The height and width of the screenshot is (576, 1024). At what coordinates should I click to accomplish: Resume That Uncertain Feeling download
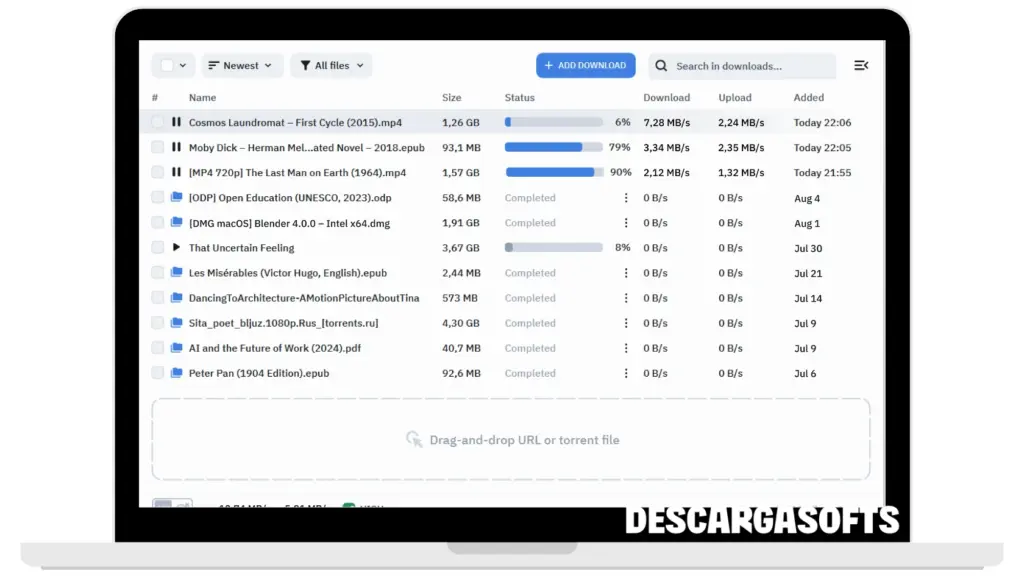point(177,247)
